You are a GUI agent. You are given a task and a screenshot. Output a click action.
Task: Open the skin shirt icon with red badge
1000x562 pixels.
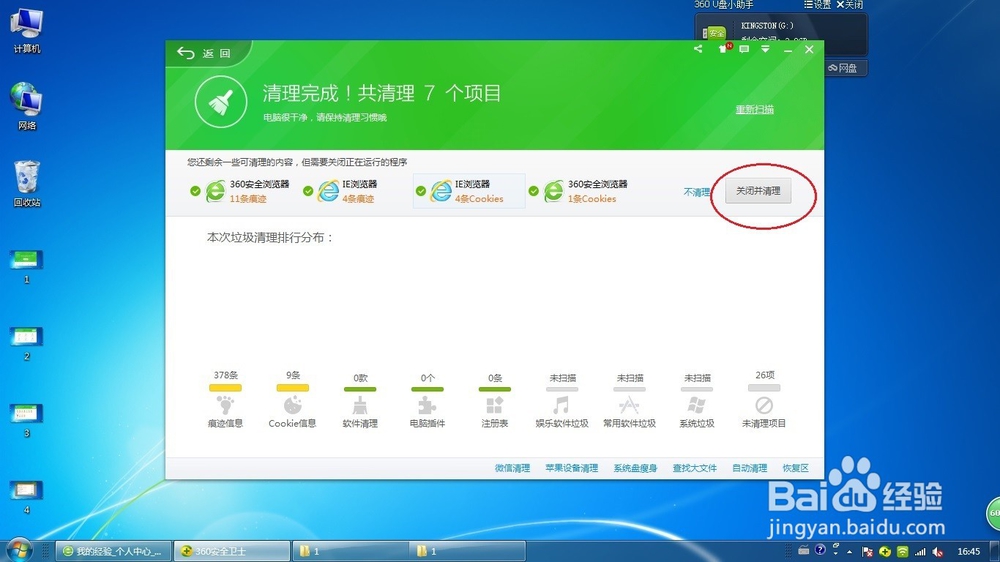click(x=724, y=48)
